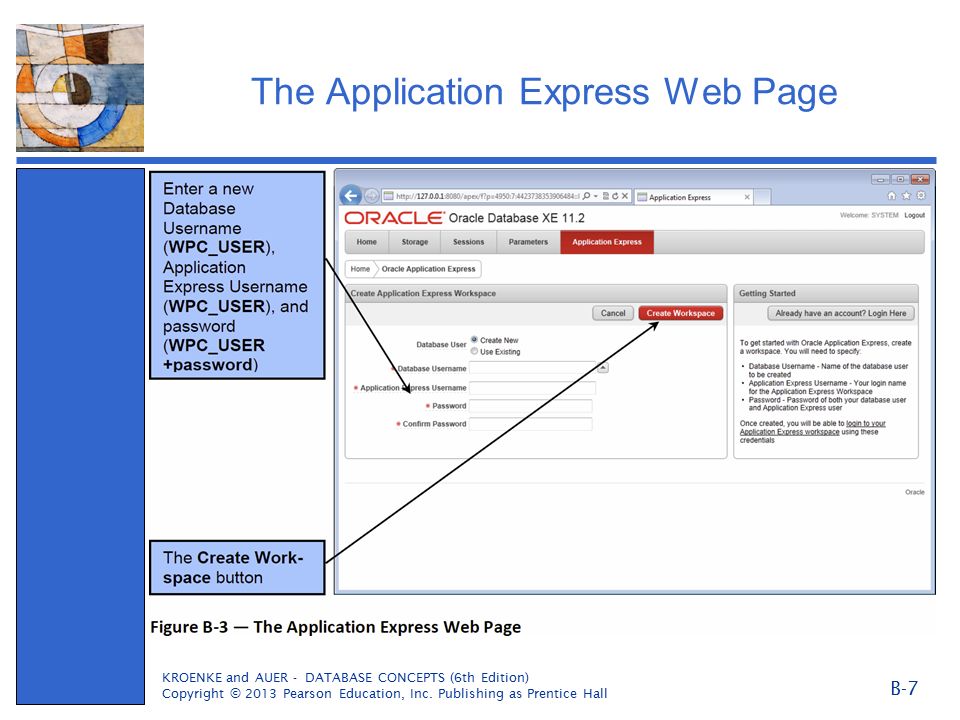960x720 pixels.
Task: Click the Database Username input field
Action: [532, 368]
